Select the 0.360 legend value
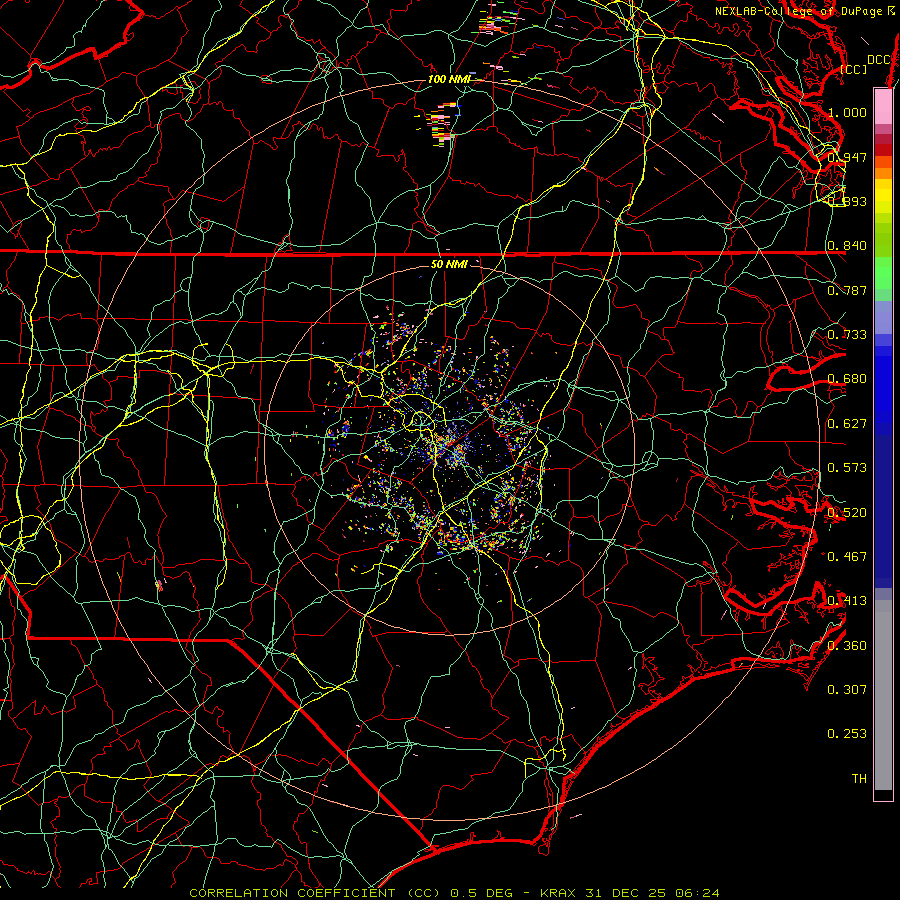Screen dimensions: 900x900 tap(847, 645)
